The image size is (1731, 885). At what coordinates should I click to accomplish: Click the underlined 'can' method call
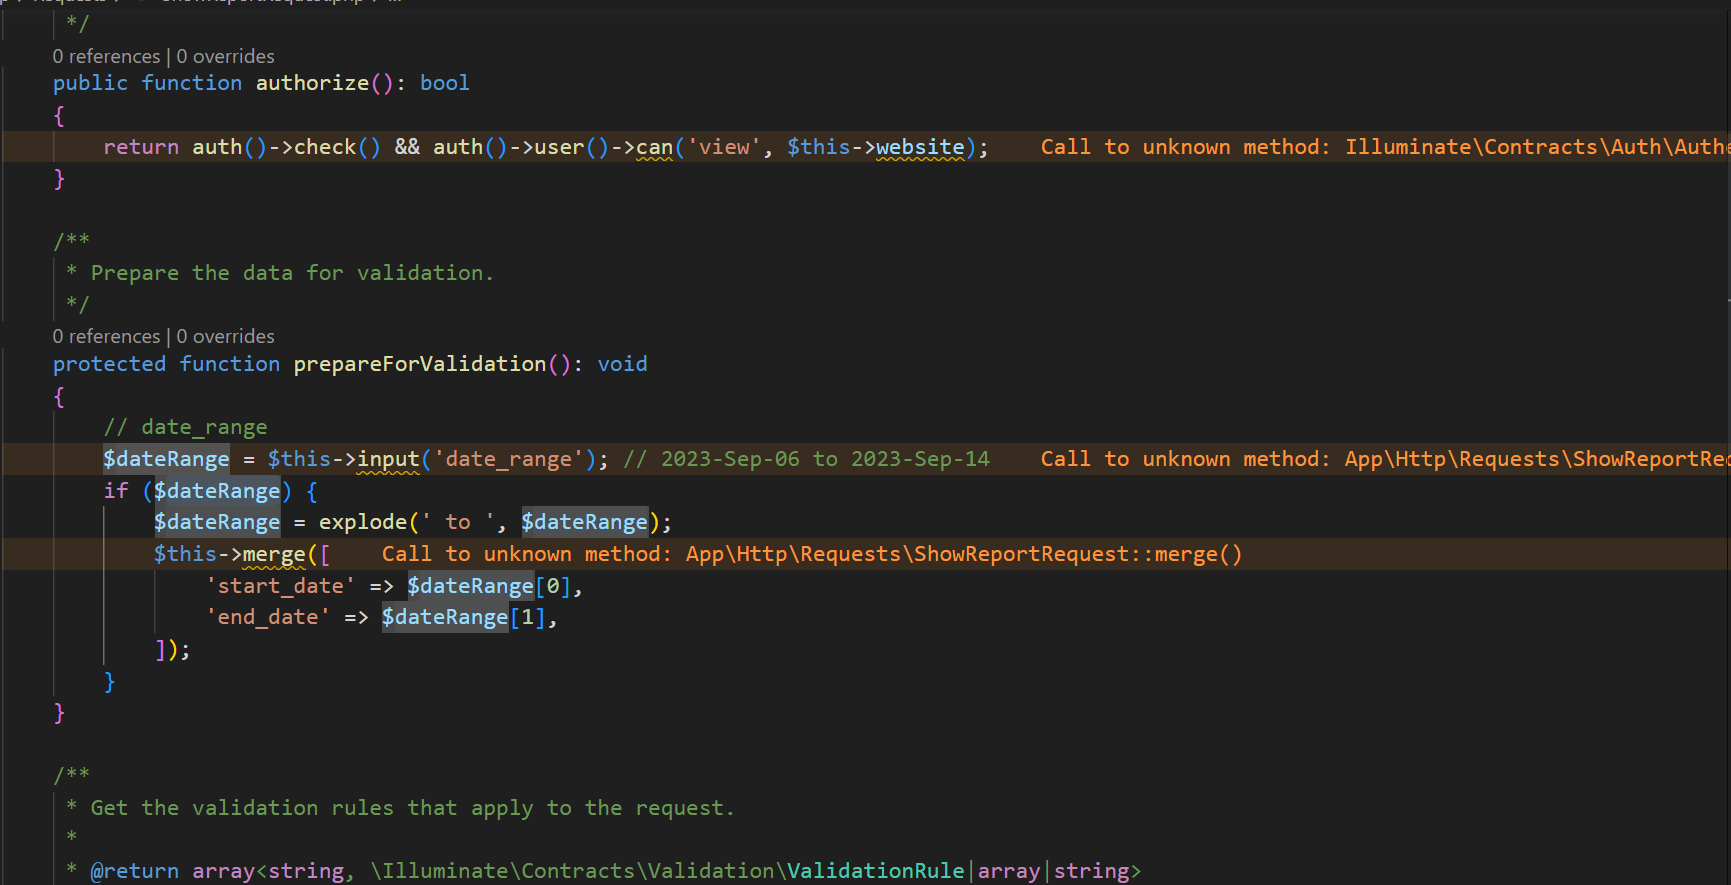pyautogui.click(x=654, y=147)
